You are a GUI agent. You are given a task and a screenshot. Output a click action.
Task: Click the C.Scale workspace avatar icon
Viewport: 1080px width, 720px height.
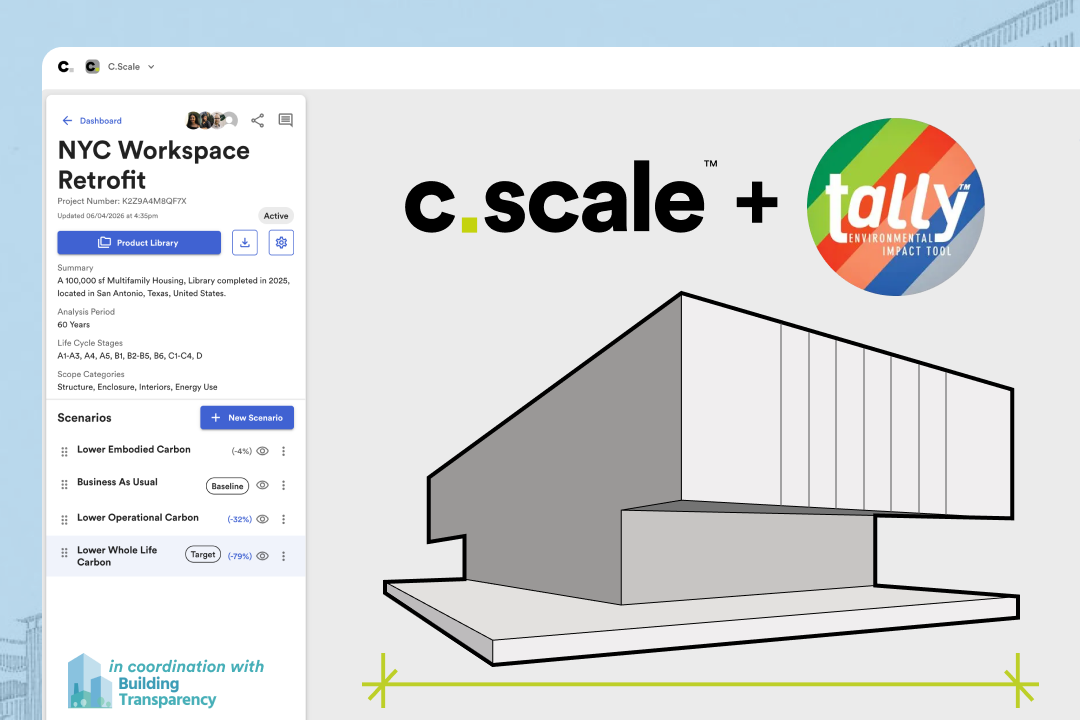tap(92, 67)
